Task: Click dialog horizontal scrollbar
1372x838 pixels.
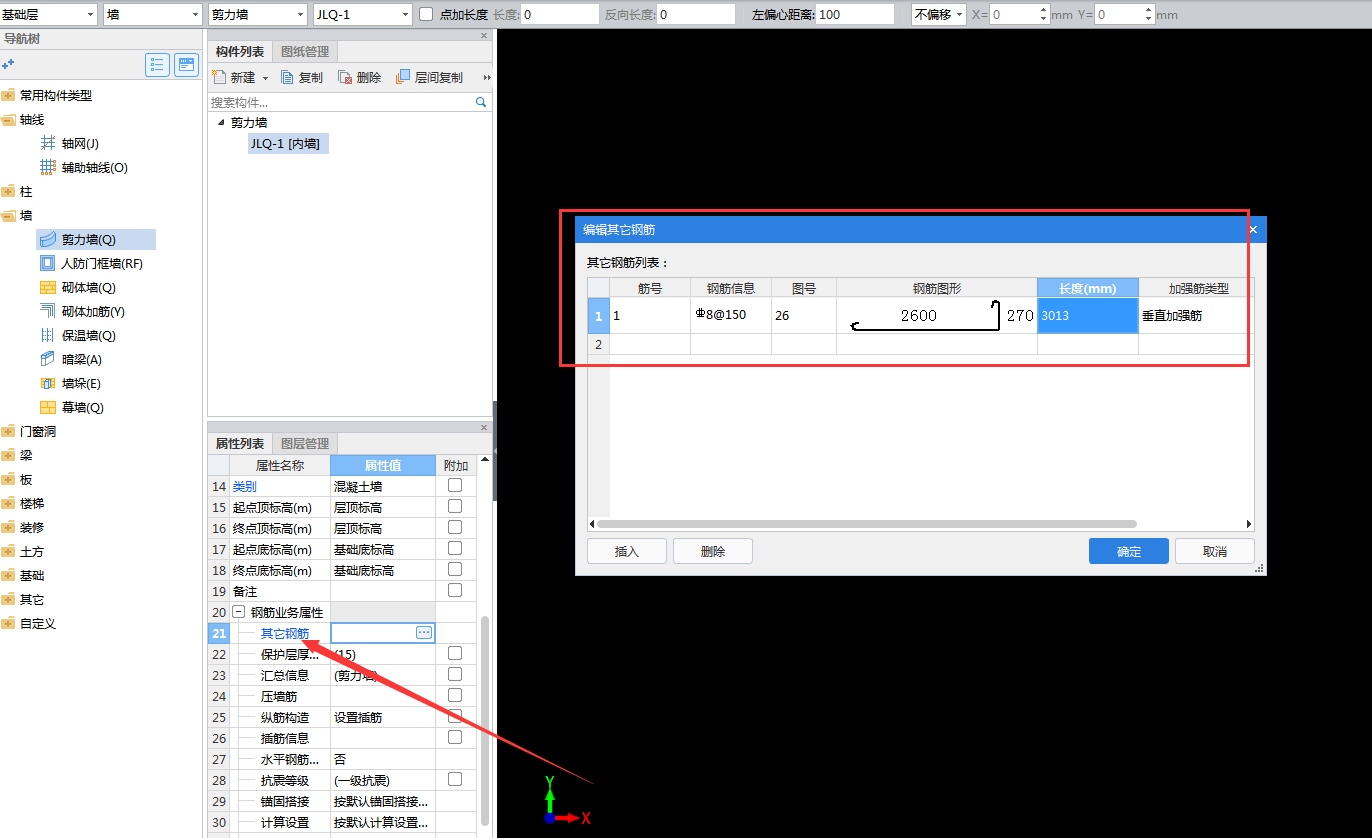Action: 866,524
